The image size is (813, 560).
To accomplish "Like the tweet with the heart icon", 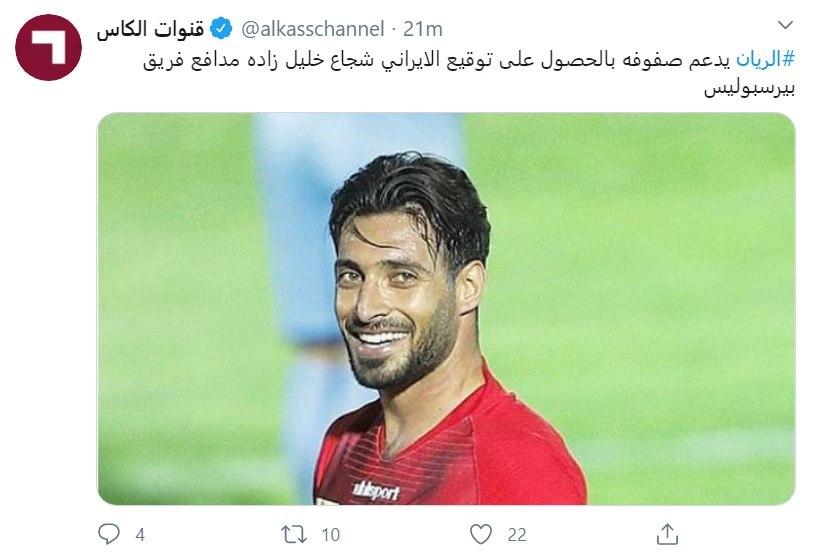I will (x=481, y=534).
